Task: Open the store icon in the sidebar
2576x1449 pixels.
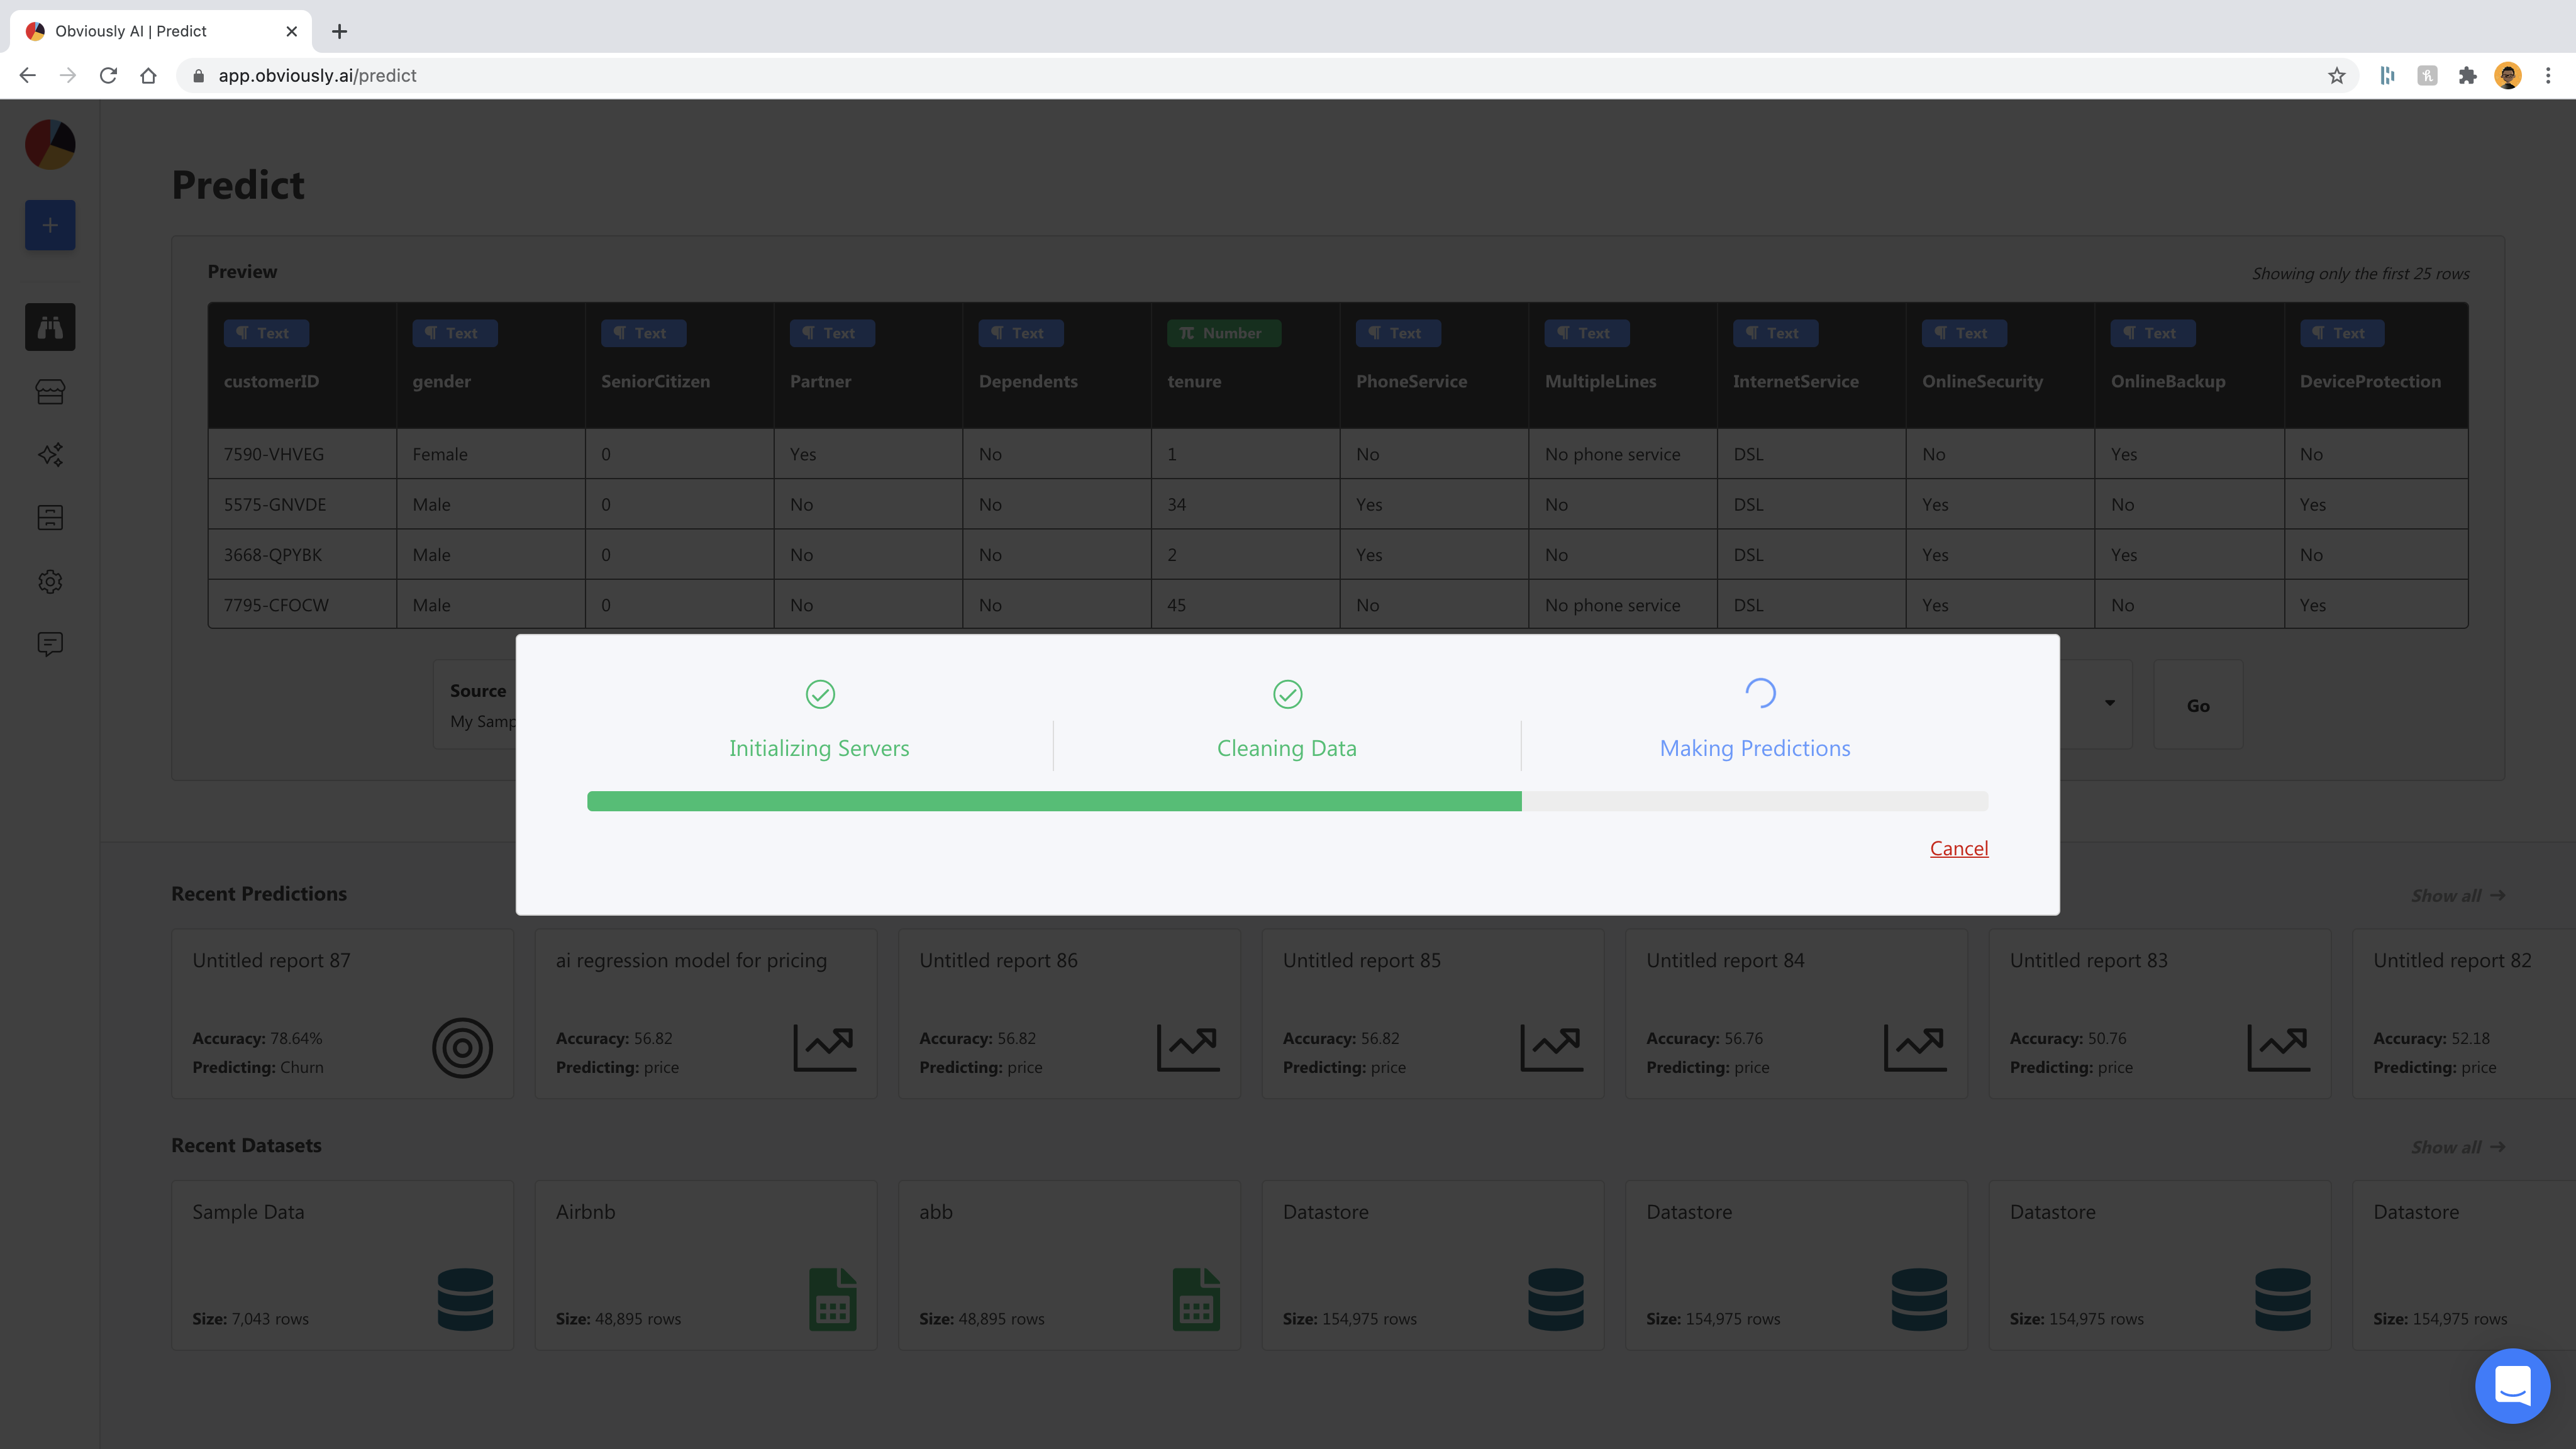Action: (x=50, y=391)
